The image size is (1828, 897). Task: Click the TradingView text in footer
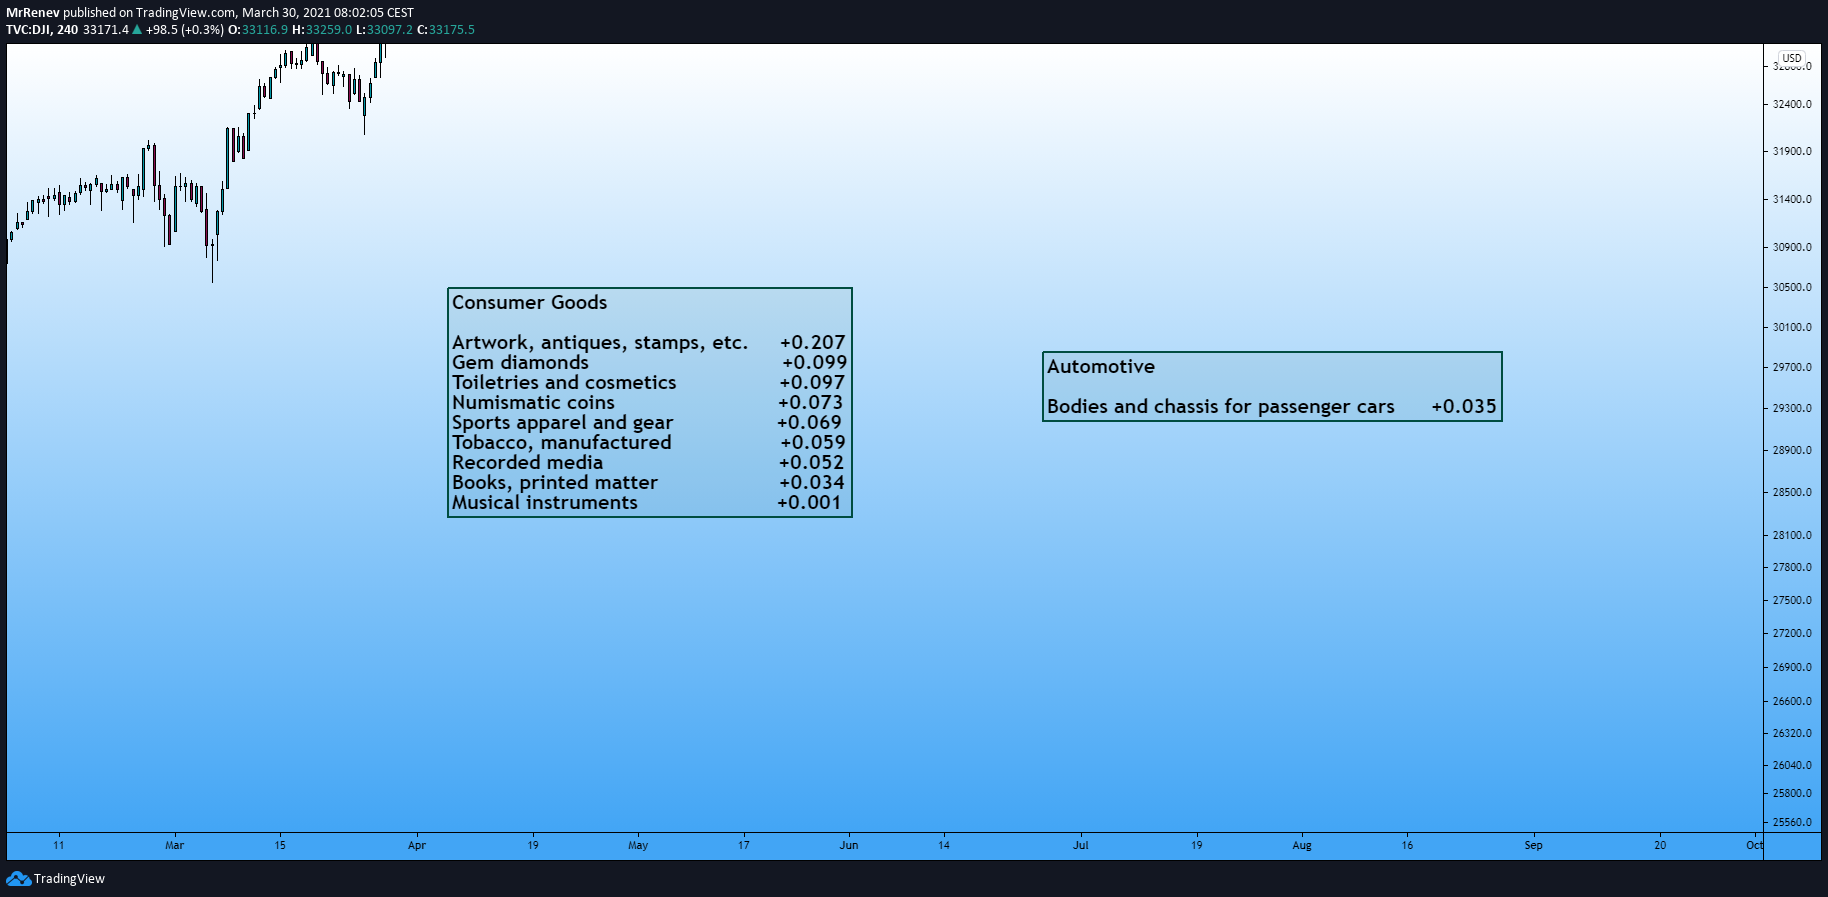click(69, 879)
